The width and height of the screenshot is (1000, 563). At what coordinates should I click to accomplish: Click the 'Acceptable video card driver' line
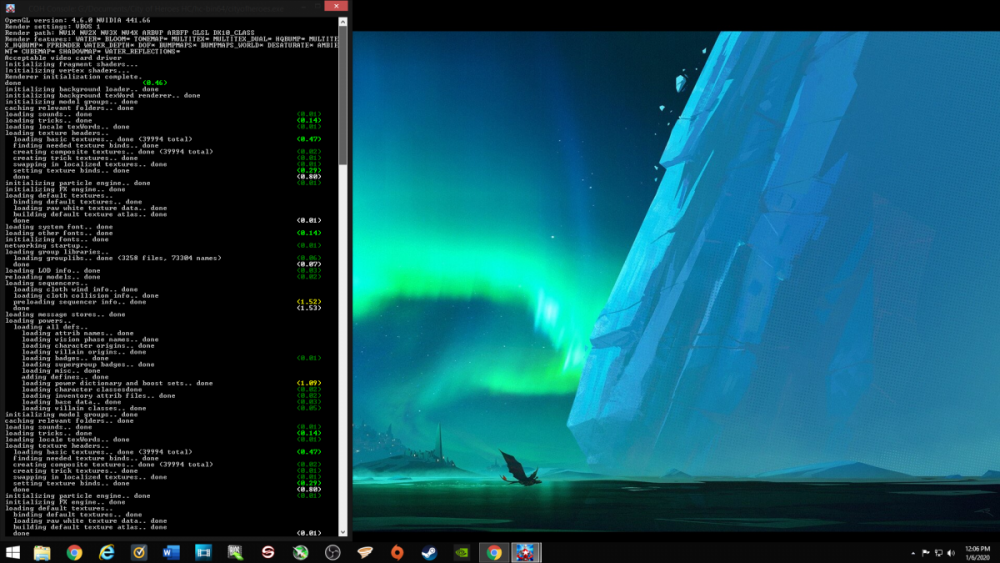(x=63, y=58)
